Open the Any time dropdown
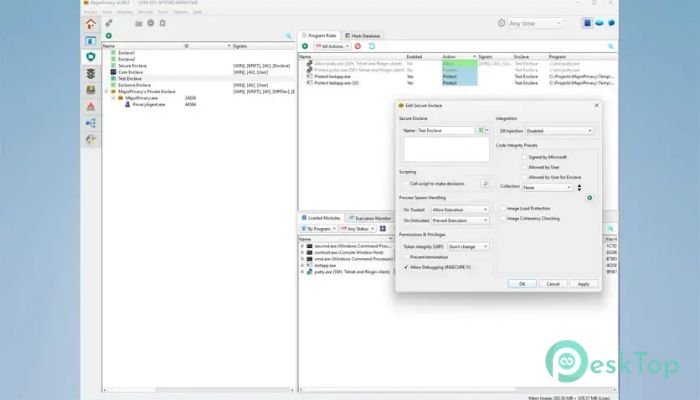Viewport: 700px width, 400px height. pyautogui.click(x=535, y=23)
